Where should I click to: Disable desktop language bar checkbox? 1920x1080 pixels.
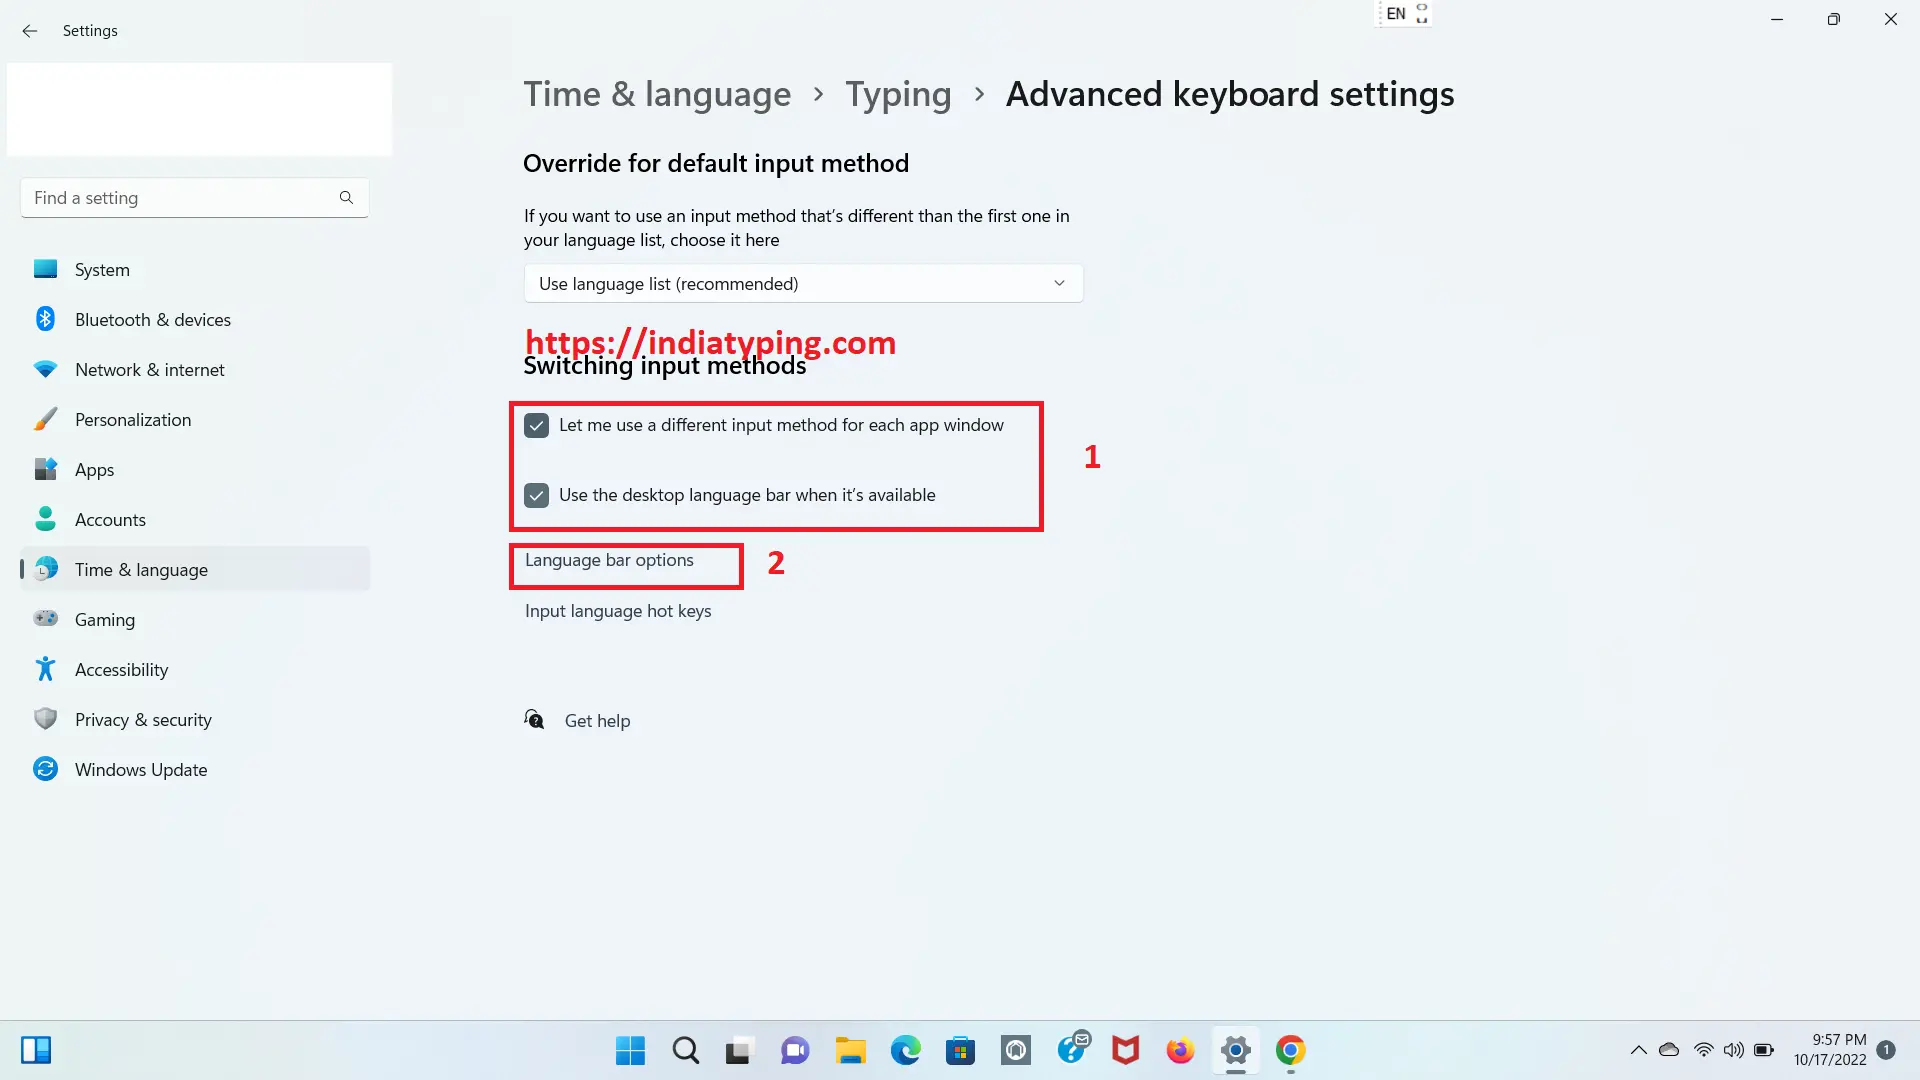click(x=537, y=495)
